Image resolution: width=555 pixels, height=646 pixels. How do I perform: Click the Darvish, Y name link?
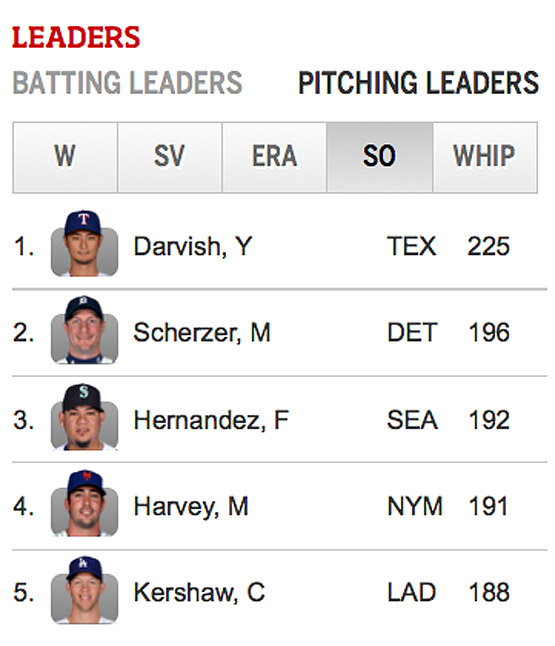tap(193, 246)
